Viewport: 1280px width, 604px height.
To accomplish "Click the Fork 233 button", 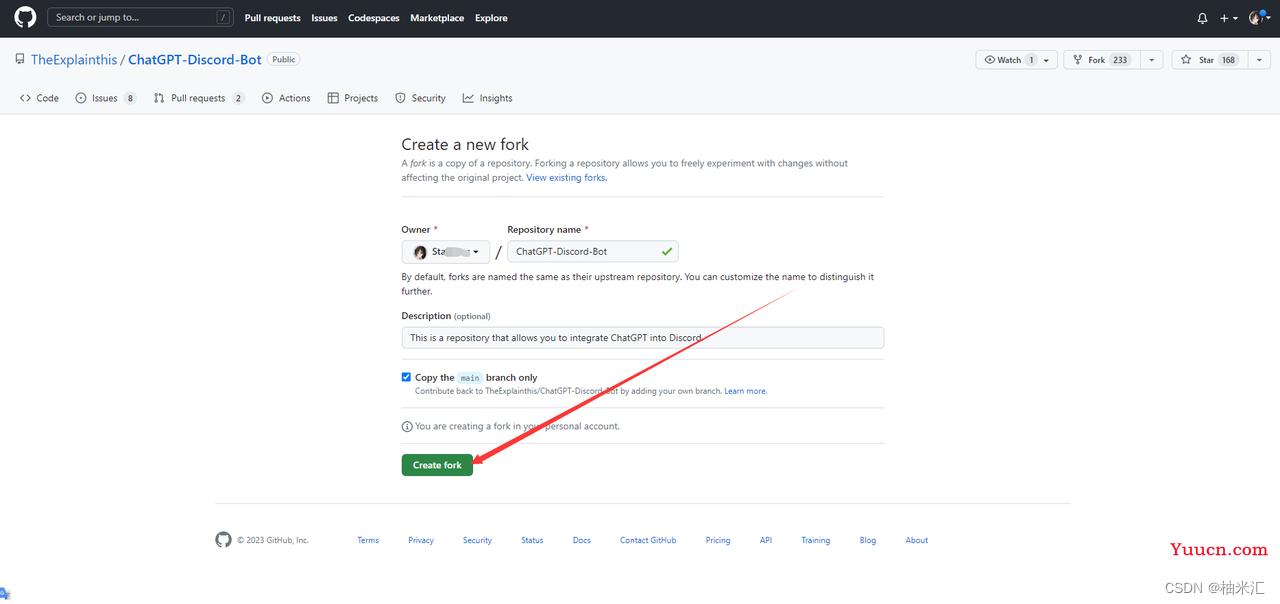I will [x=1100, y=60].
